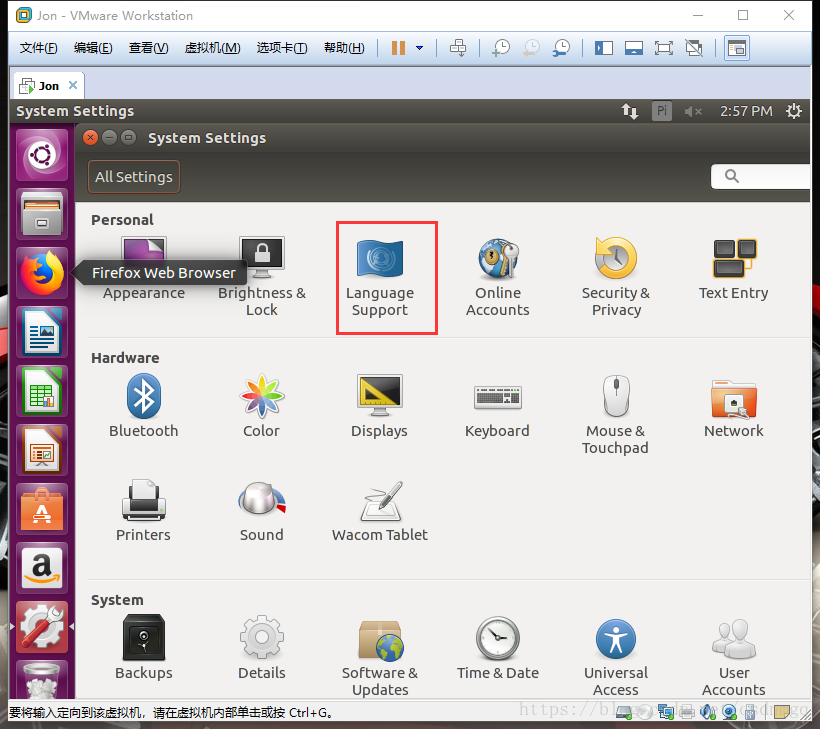The width and height of the screenshot is (820, 729).
Task: Close the System Settings window
Action: [x=90, y=138]
